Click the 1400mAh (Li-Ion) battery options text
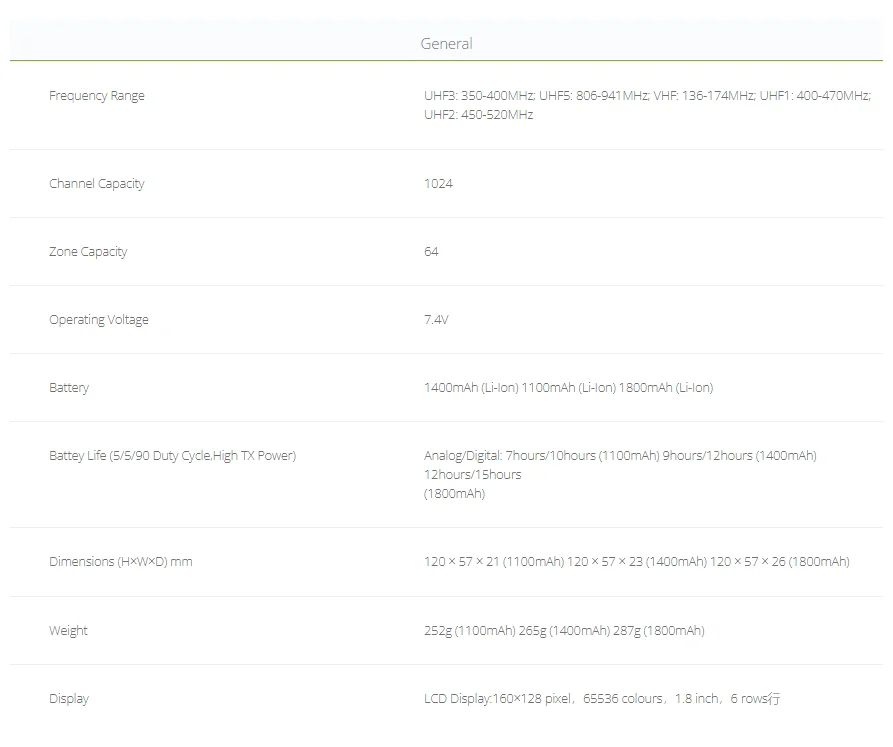 pyautogui.click(x=568, y=388)
